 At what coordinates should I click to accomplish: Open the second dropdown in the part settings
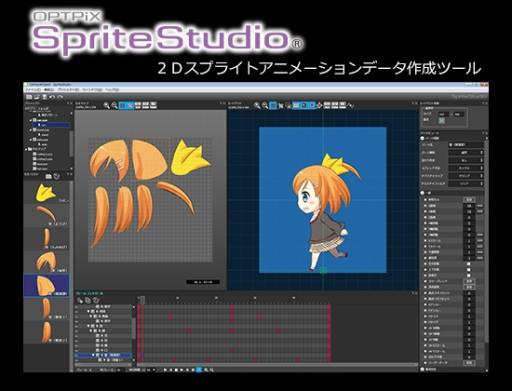click(x=466, y=153)
